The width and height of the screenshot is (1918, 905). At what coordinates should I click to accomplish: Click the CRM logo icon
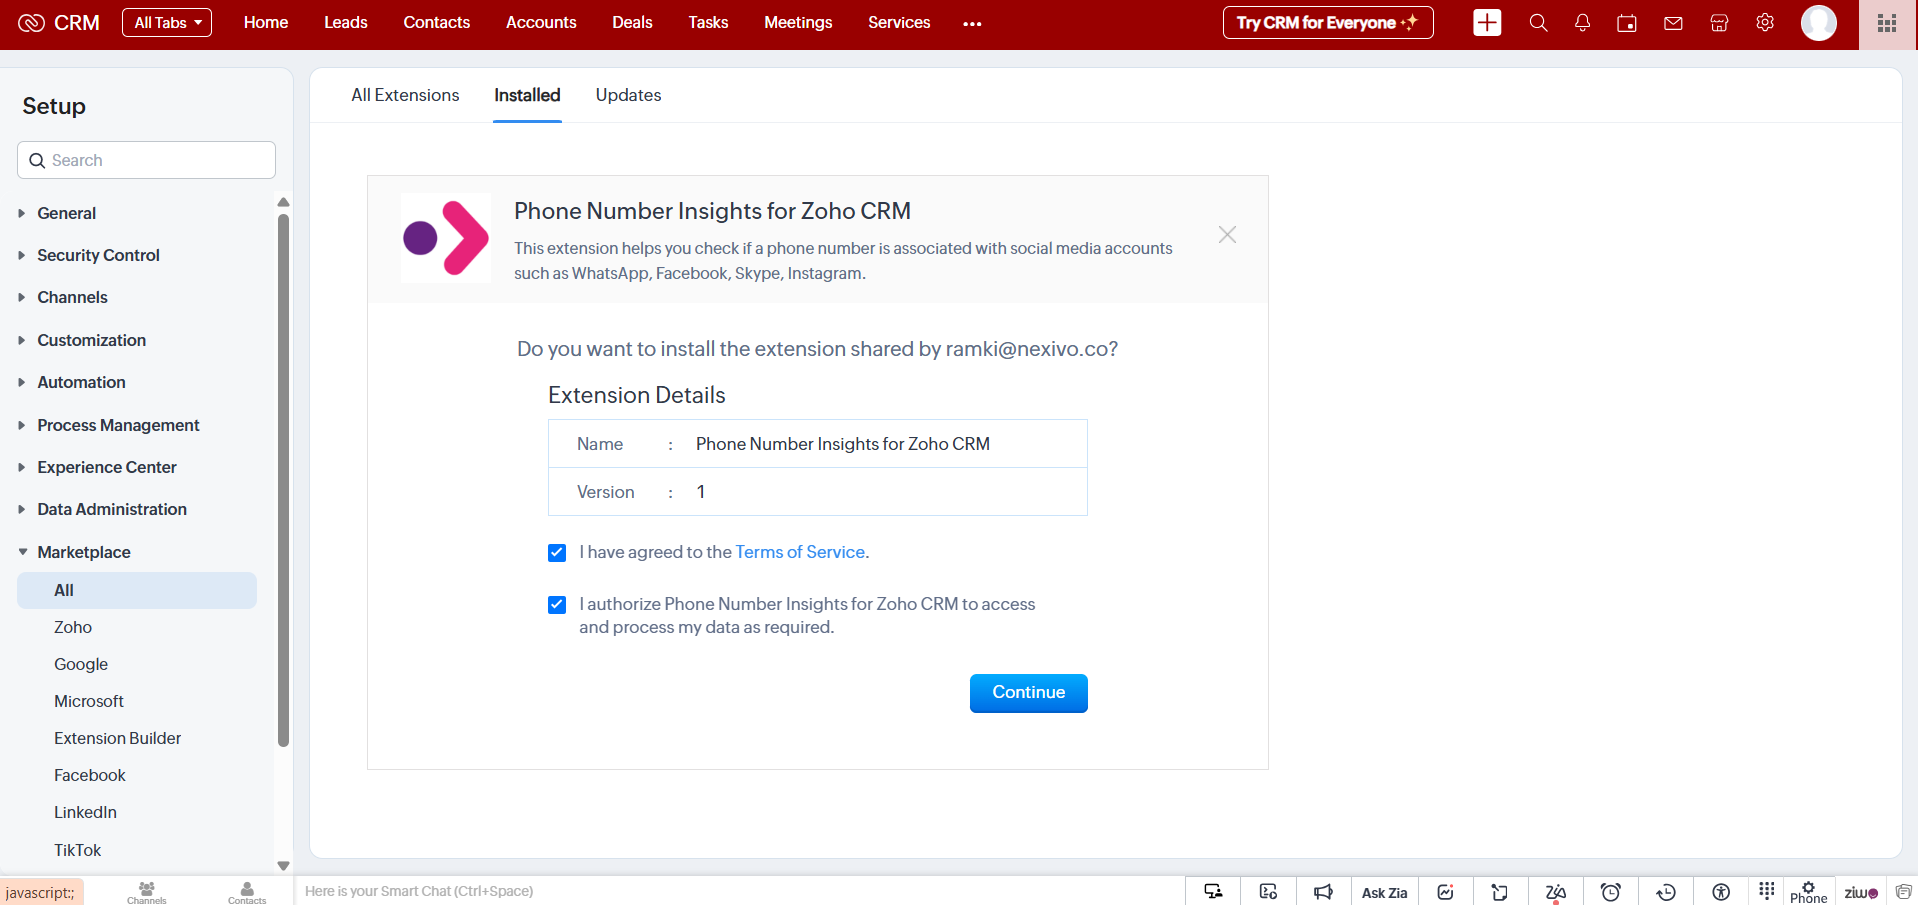(32, 22)
